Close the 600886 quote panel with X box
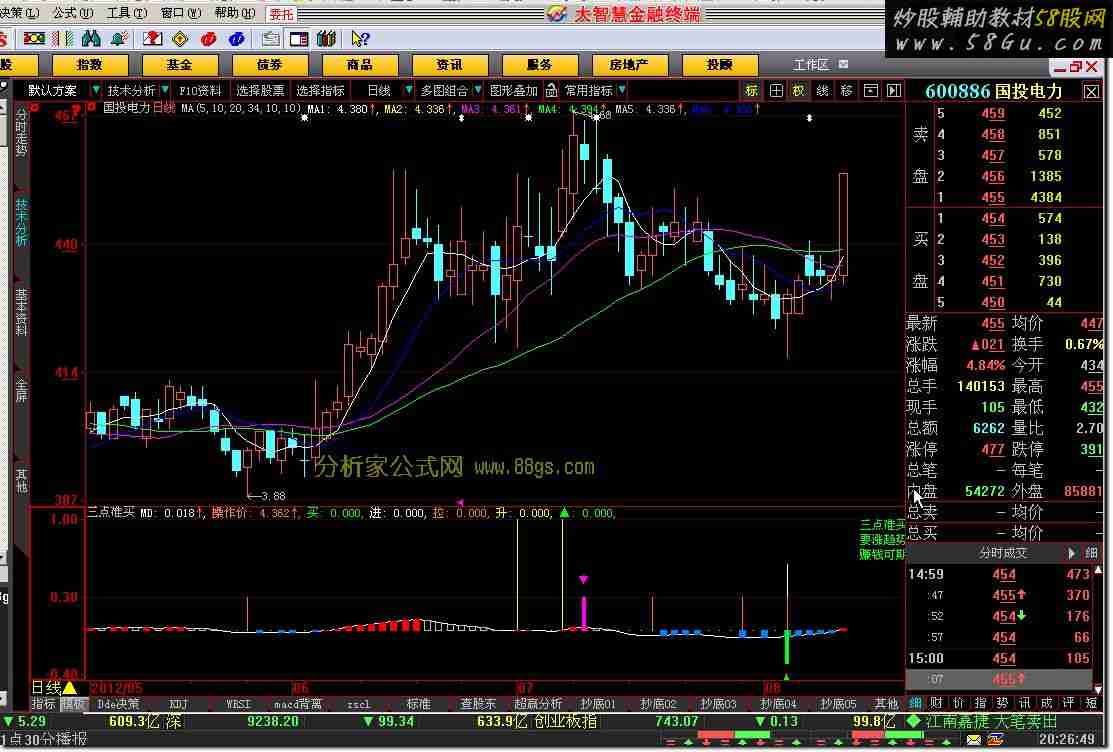 (1091, 91)
